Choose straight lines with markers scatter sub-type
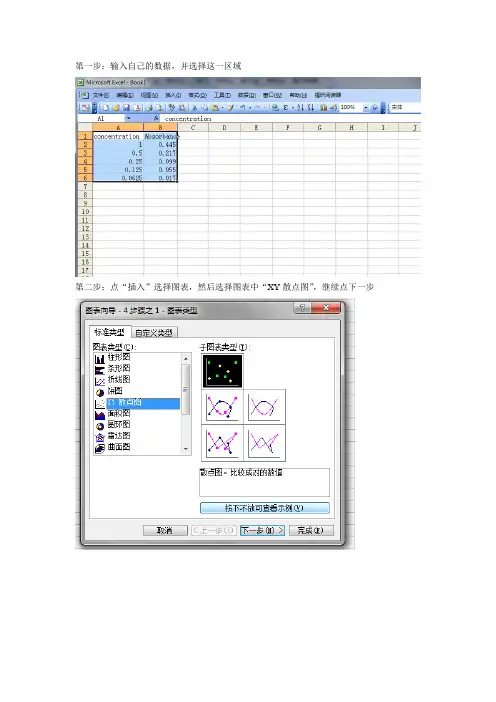 click(222, 442)
